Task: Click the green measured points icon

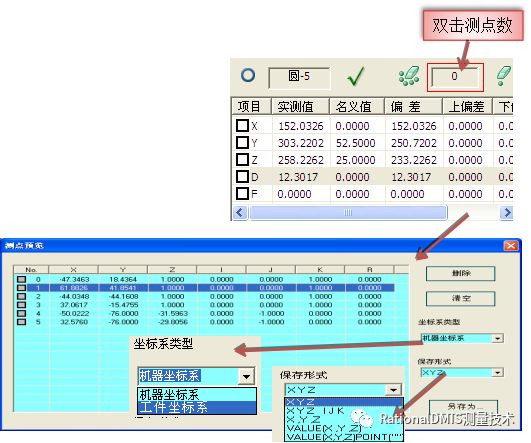Action: coord(409,76)
